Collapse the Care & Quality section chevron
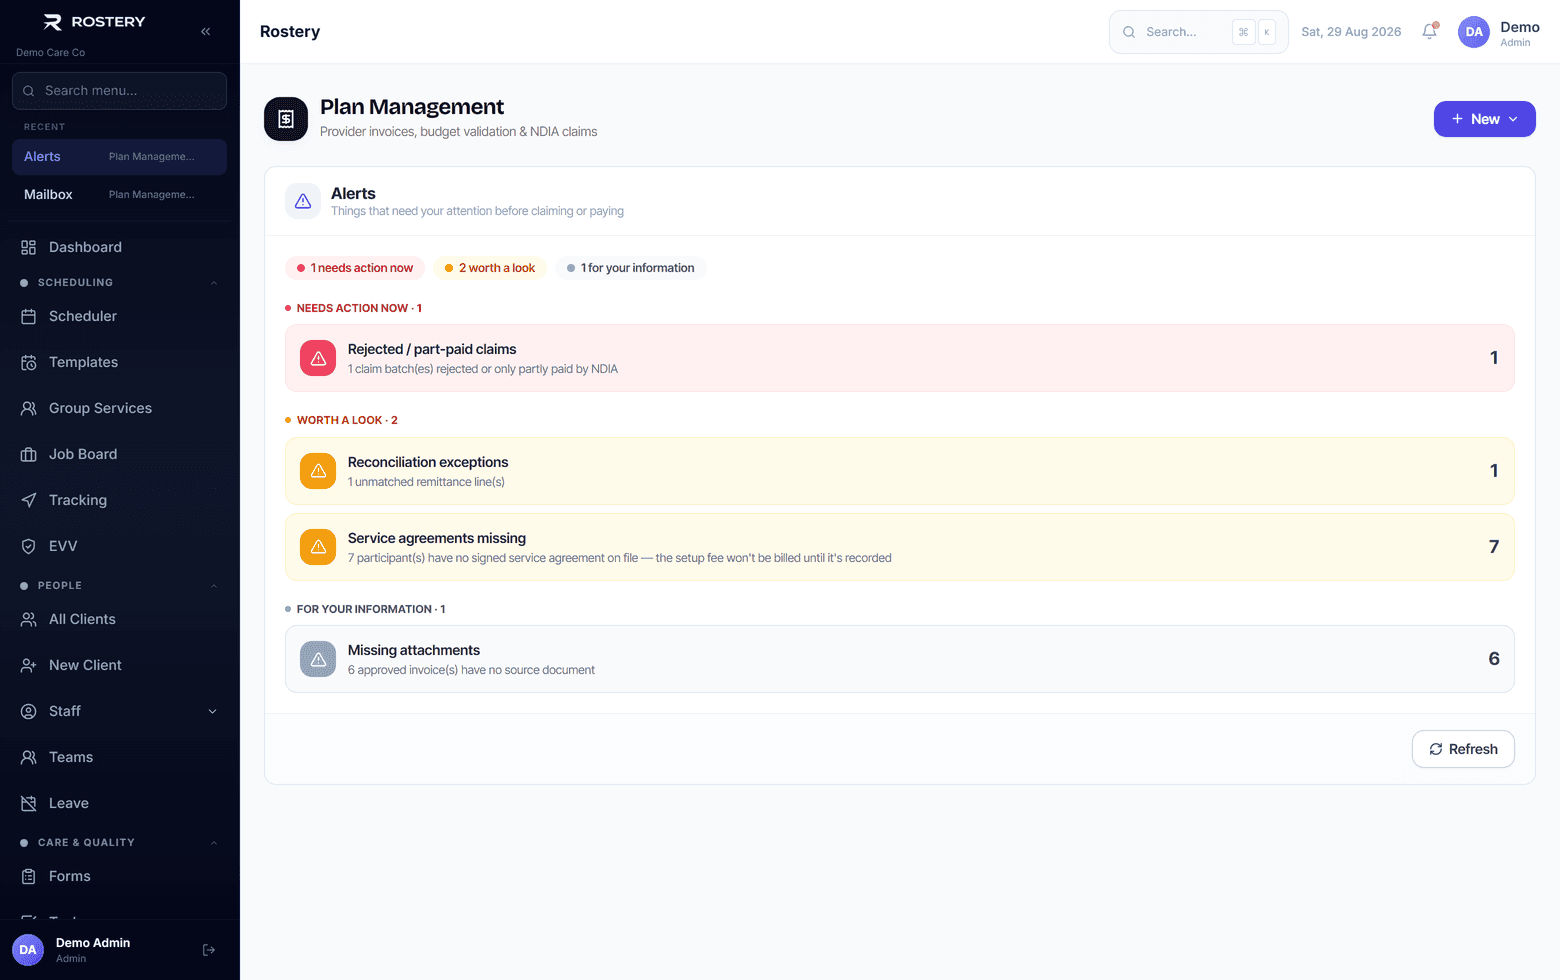Viewport: 1560px width, 980px height. (214, 843)
